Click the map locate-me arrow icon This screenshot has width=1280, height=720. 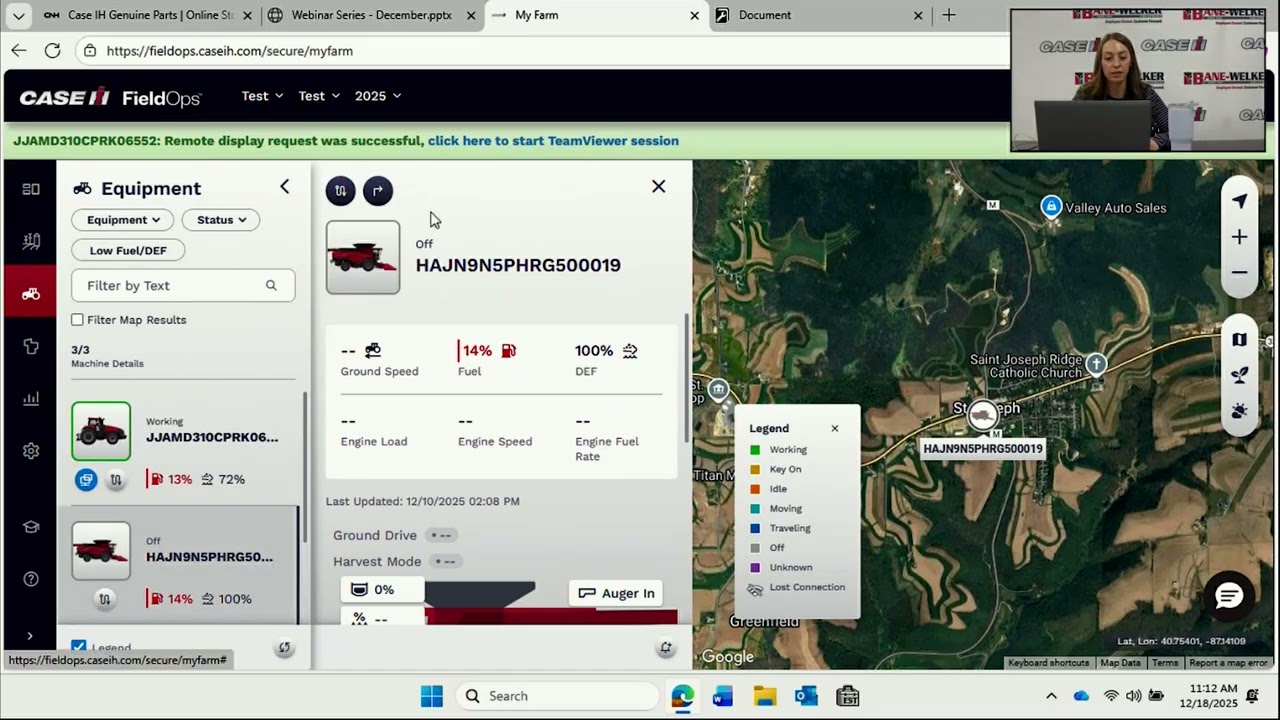click(1239, 201)
